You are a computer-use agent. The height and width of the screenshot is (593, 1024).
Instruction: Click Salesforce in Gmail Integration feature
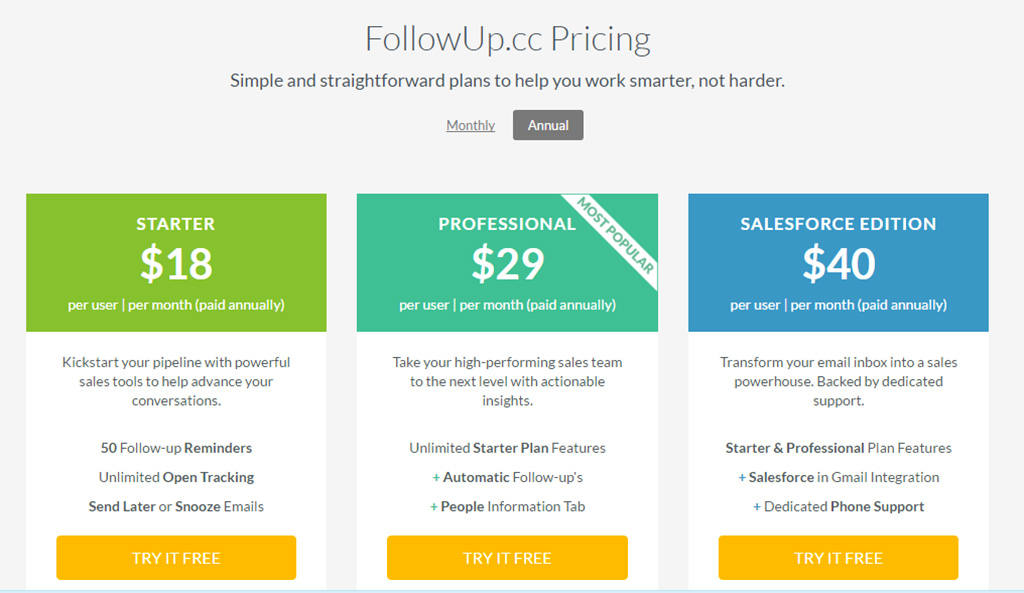tap(838, 477)
